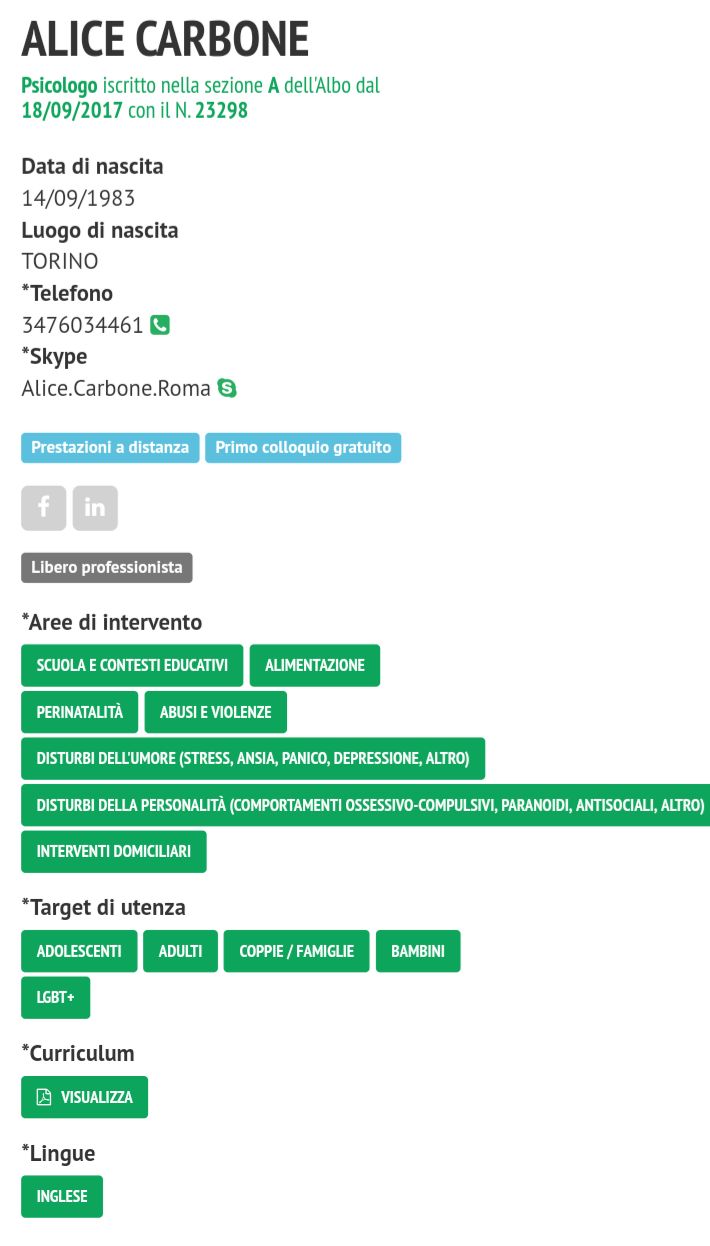710x1246 pixels.
Task: Click the Alimentazione area tag
Action: coord(315,665)
